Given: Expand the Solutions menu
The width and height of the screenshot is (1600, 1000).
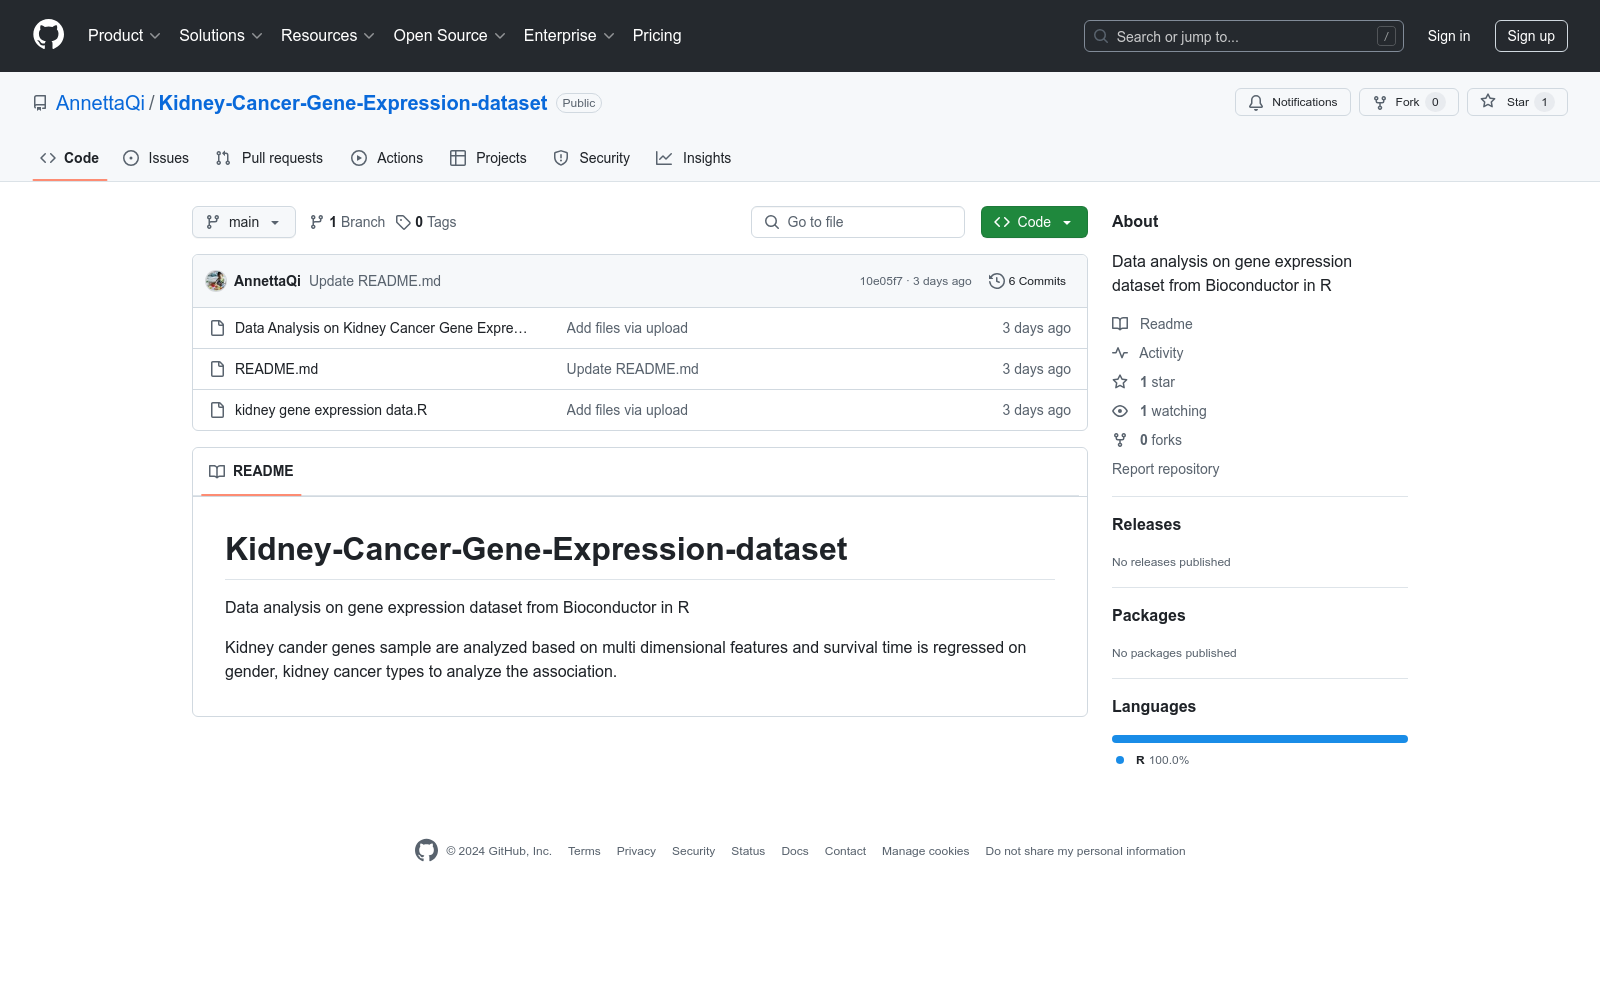Looking at the screenshot, I should (221, 36).
